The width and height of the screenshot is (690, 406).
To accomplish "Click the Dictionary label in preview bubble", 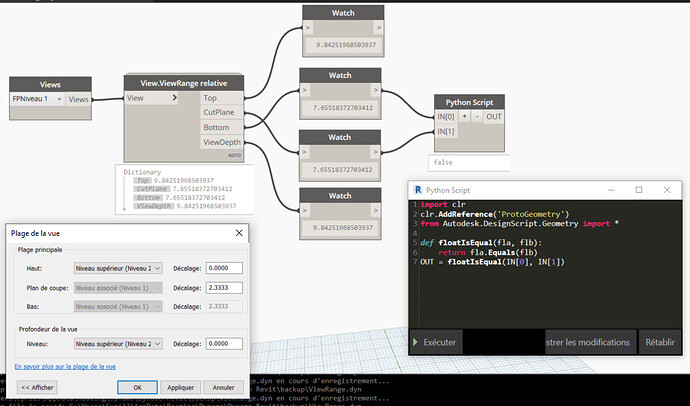I will tap(142, 172).
